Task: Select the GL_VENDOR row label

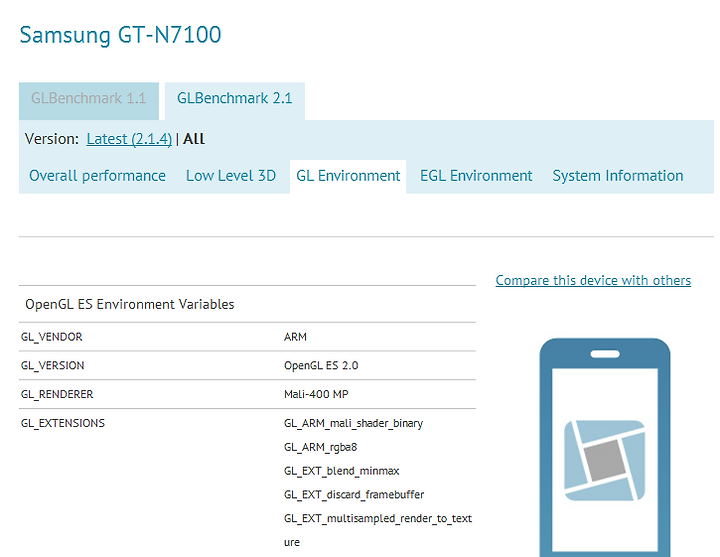Action: 51,337
